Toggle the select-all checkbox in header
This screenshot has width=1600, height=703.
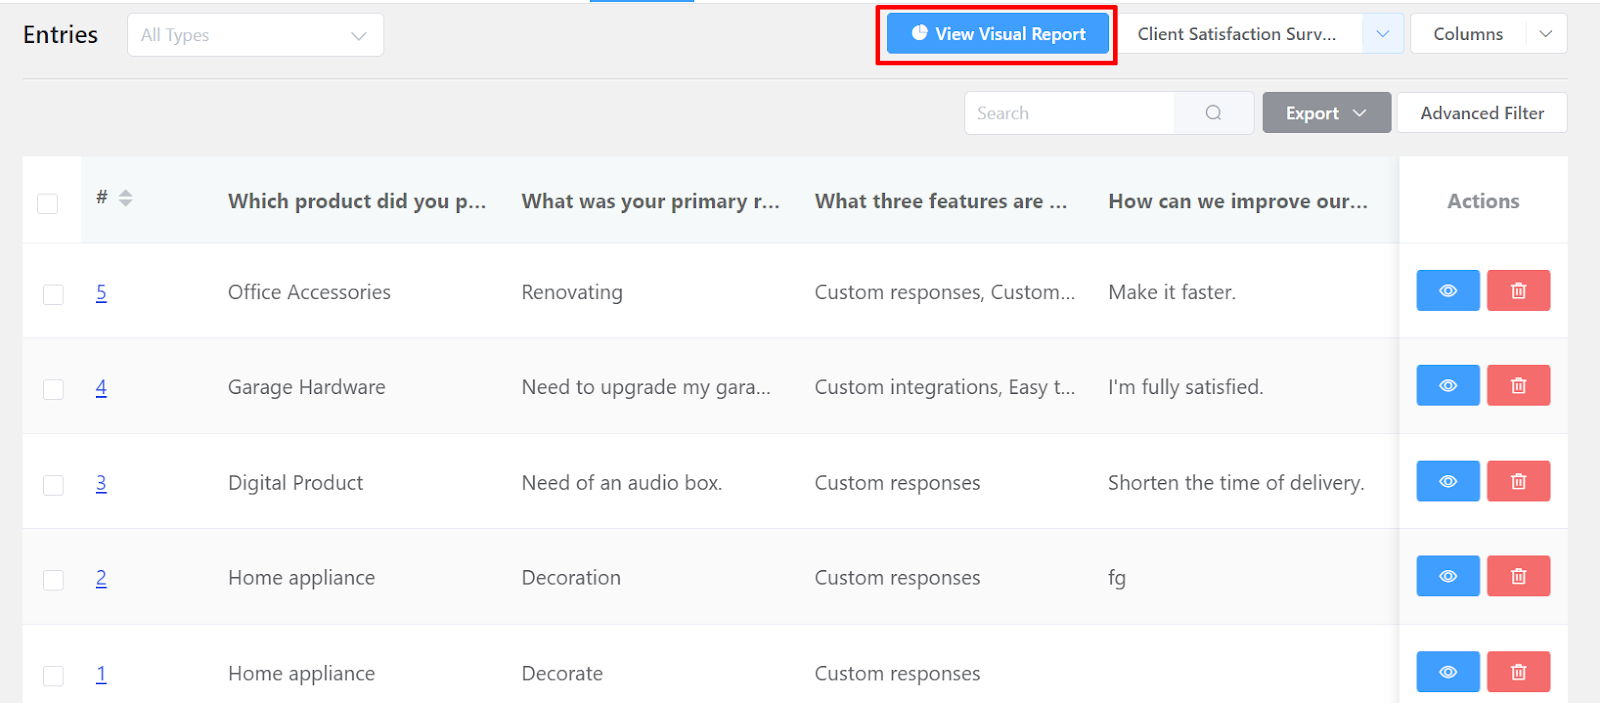coord(47,204)
